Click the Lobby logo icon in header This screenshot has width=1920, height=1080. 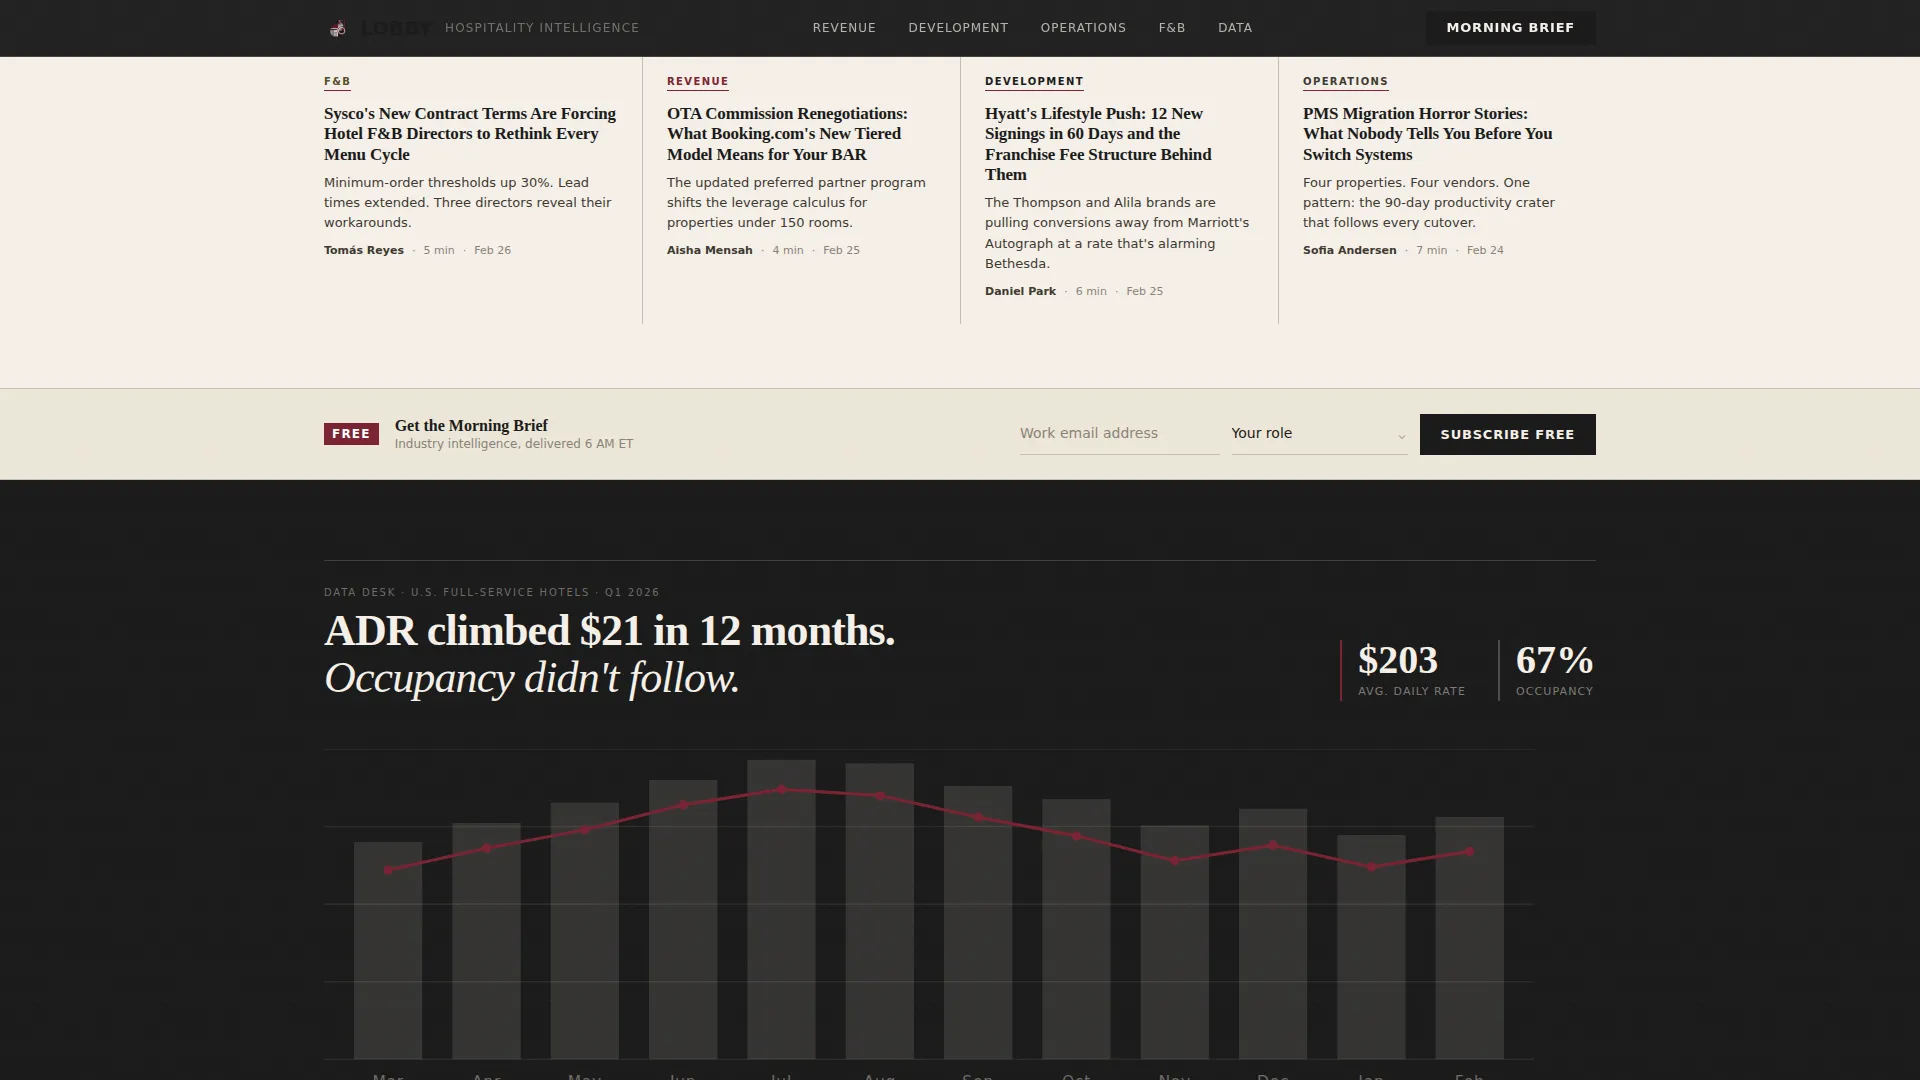coord(338,28)
